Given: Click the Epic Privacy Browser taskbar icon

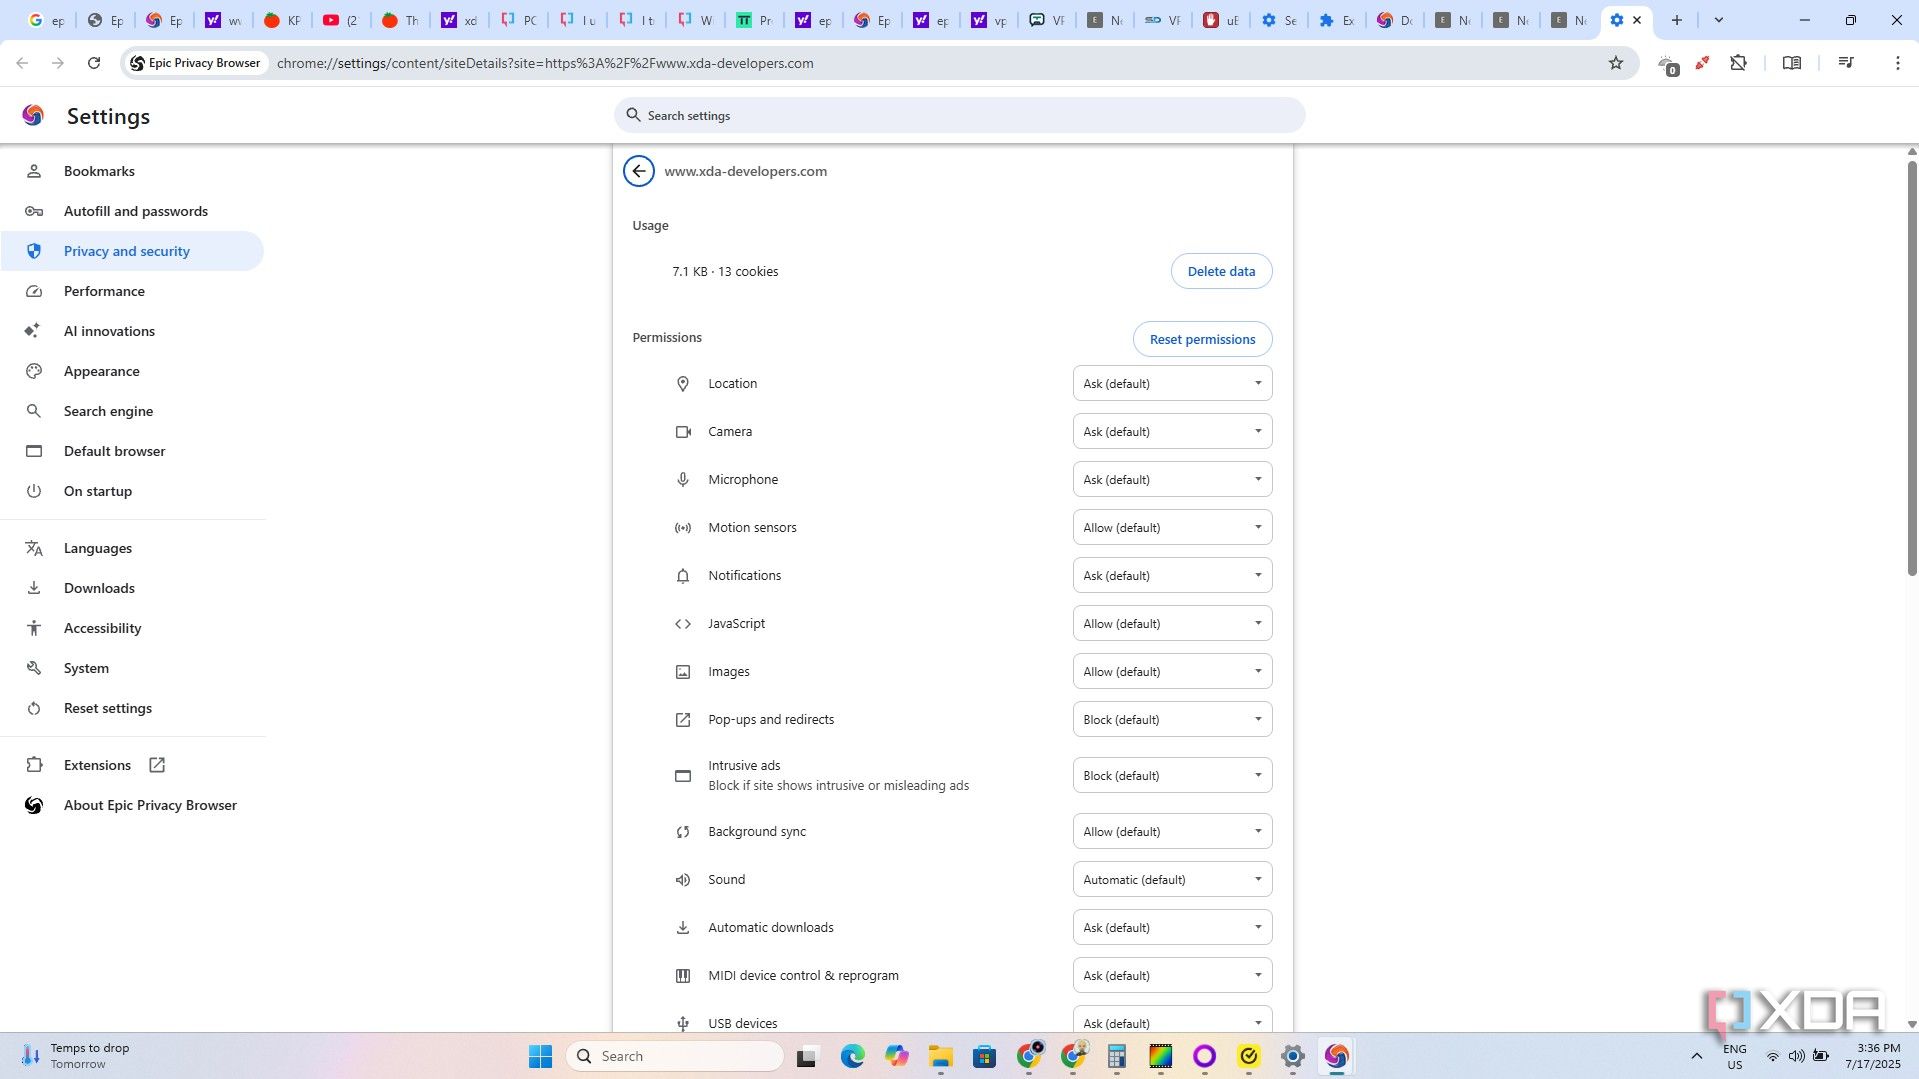Looking at the screenshot, I should 1336,1056.
